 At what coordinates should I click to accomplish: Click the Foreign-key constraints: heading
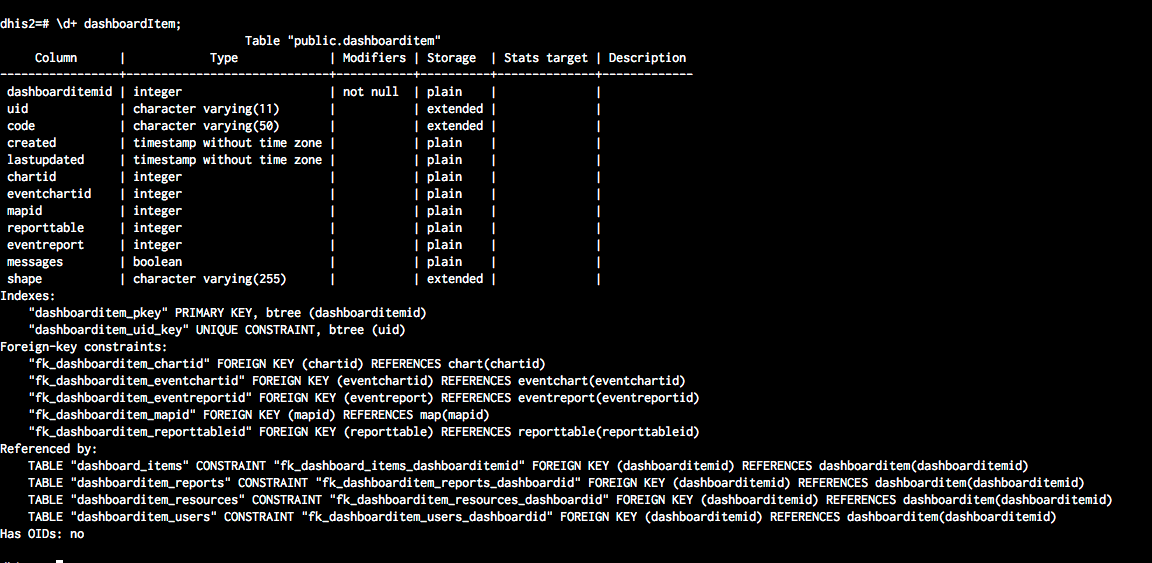[x=84, y=347]
